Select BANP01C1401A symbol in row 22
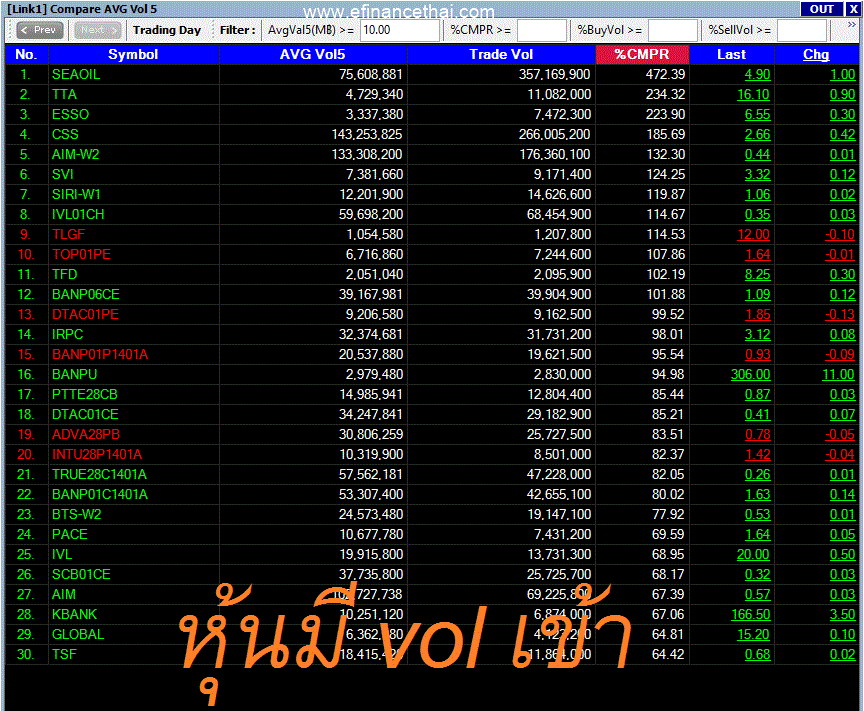The width and height of the screenshot is (864, 711). point(100,494)
